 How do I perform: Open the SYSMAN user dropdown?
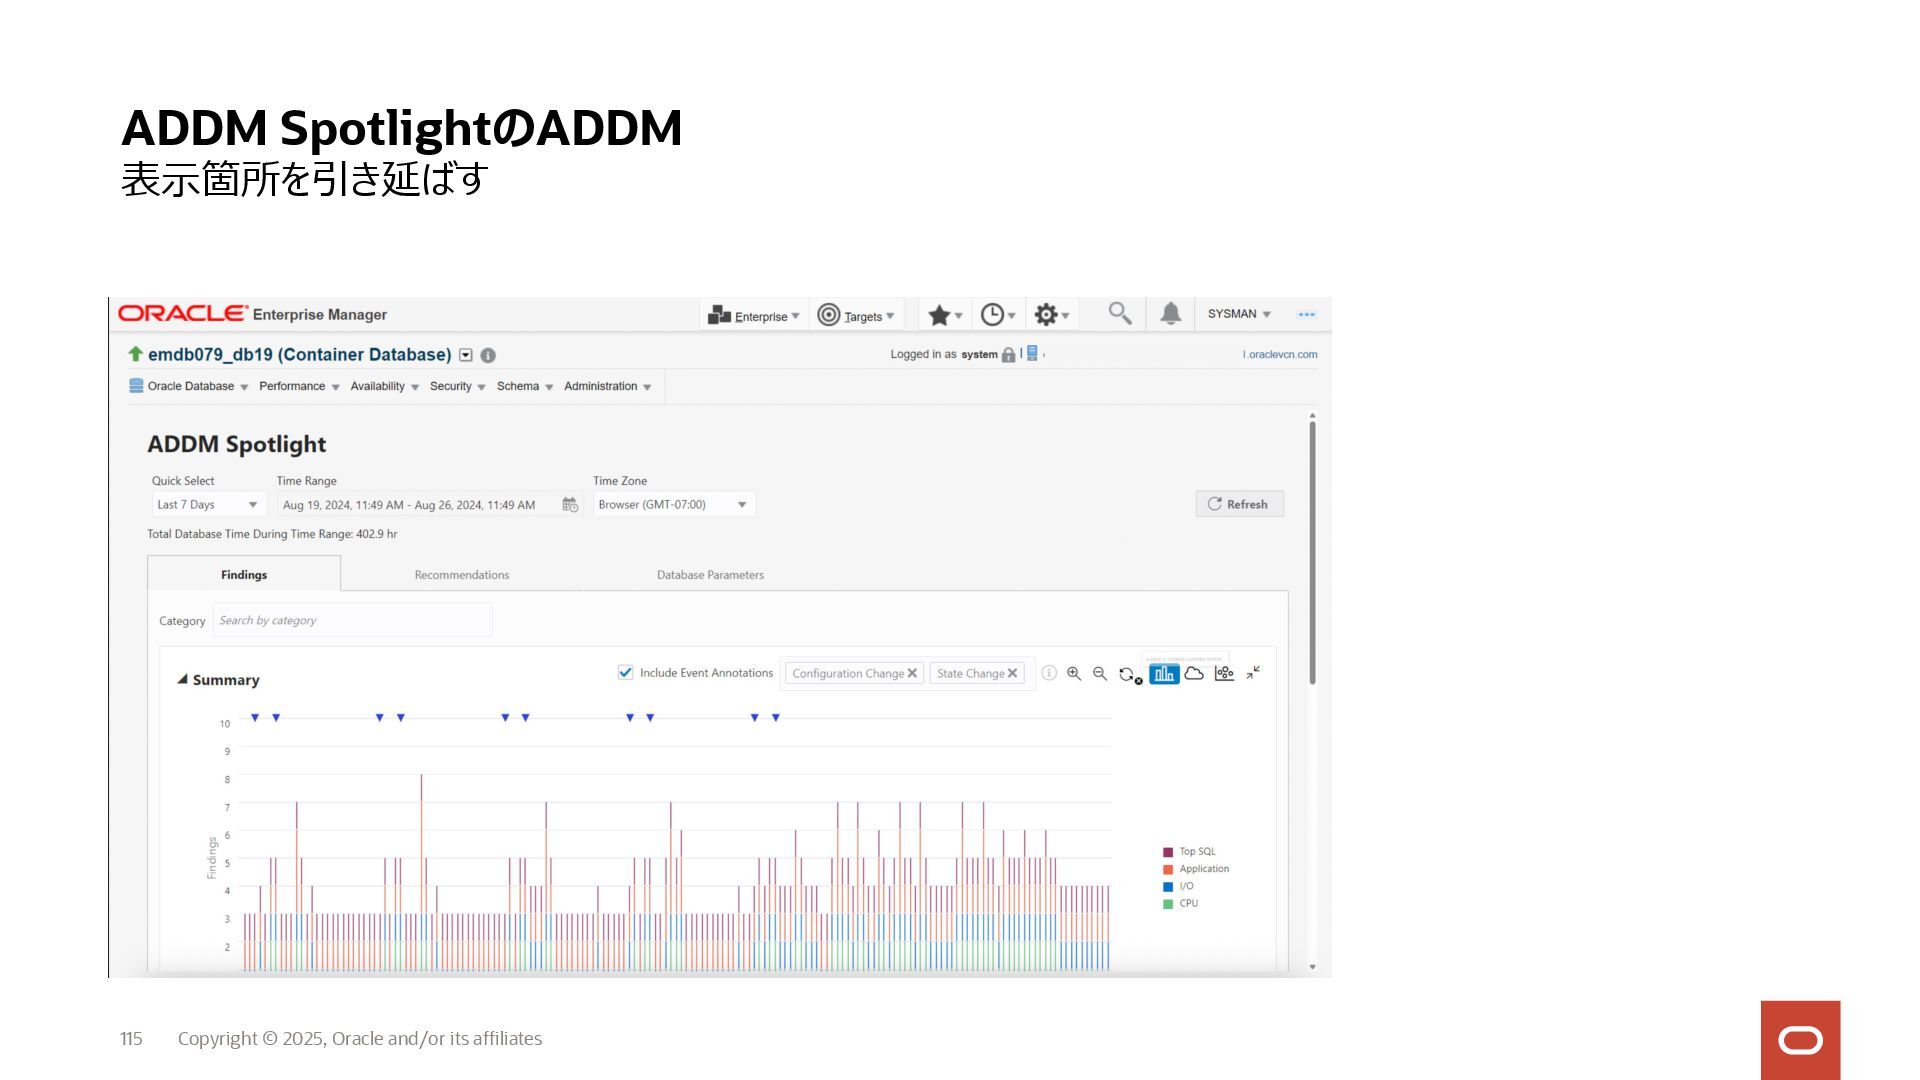click(1239, 314)
